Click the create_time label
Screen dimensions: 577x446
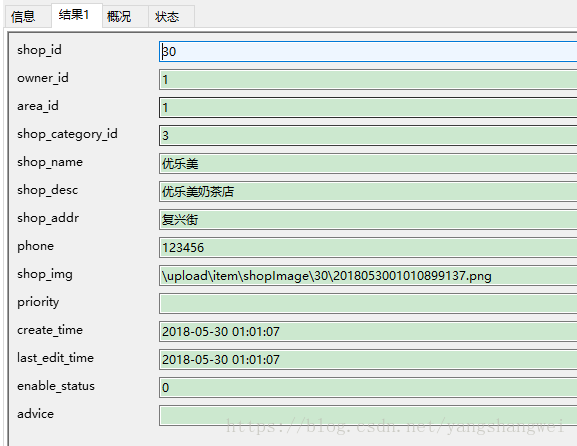50,330
